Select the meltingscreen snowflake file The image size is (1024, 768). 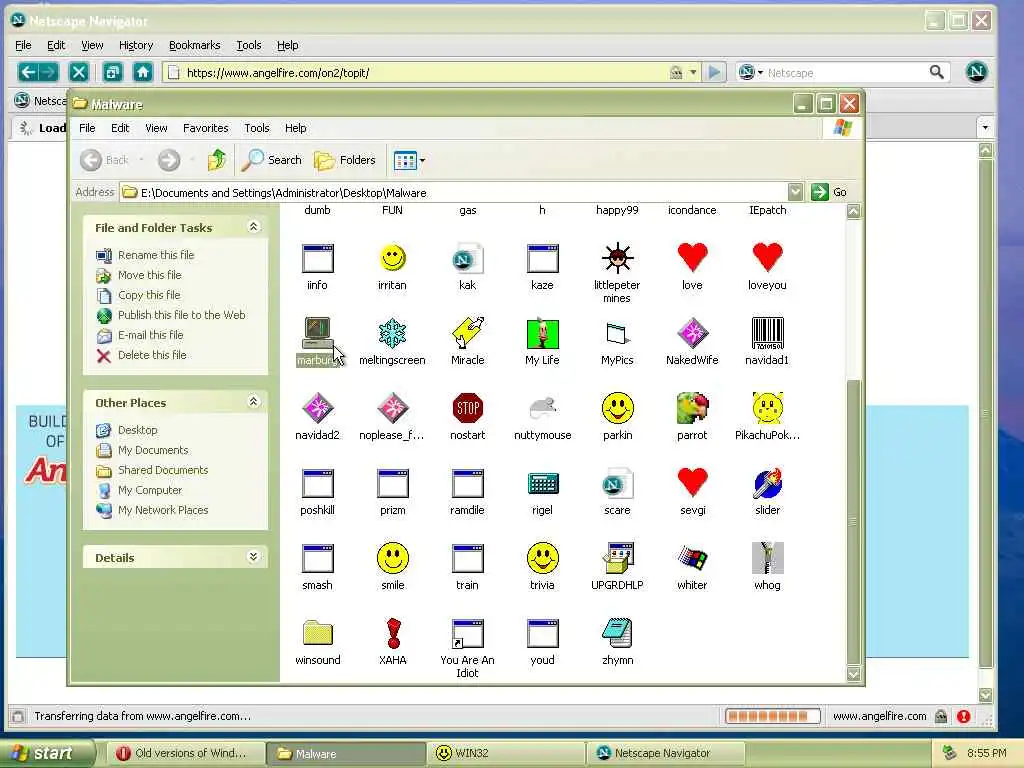pos(392,333)
